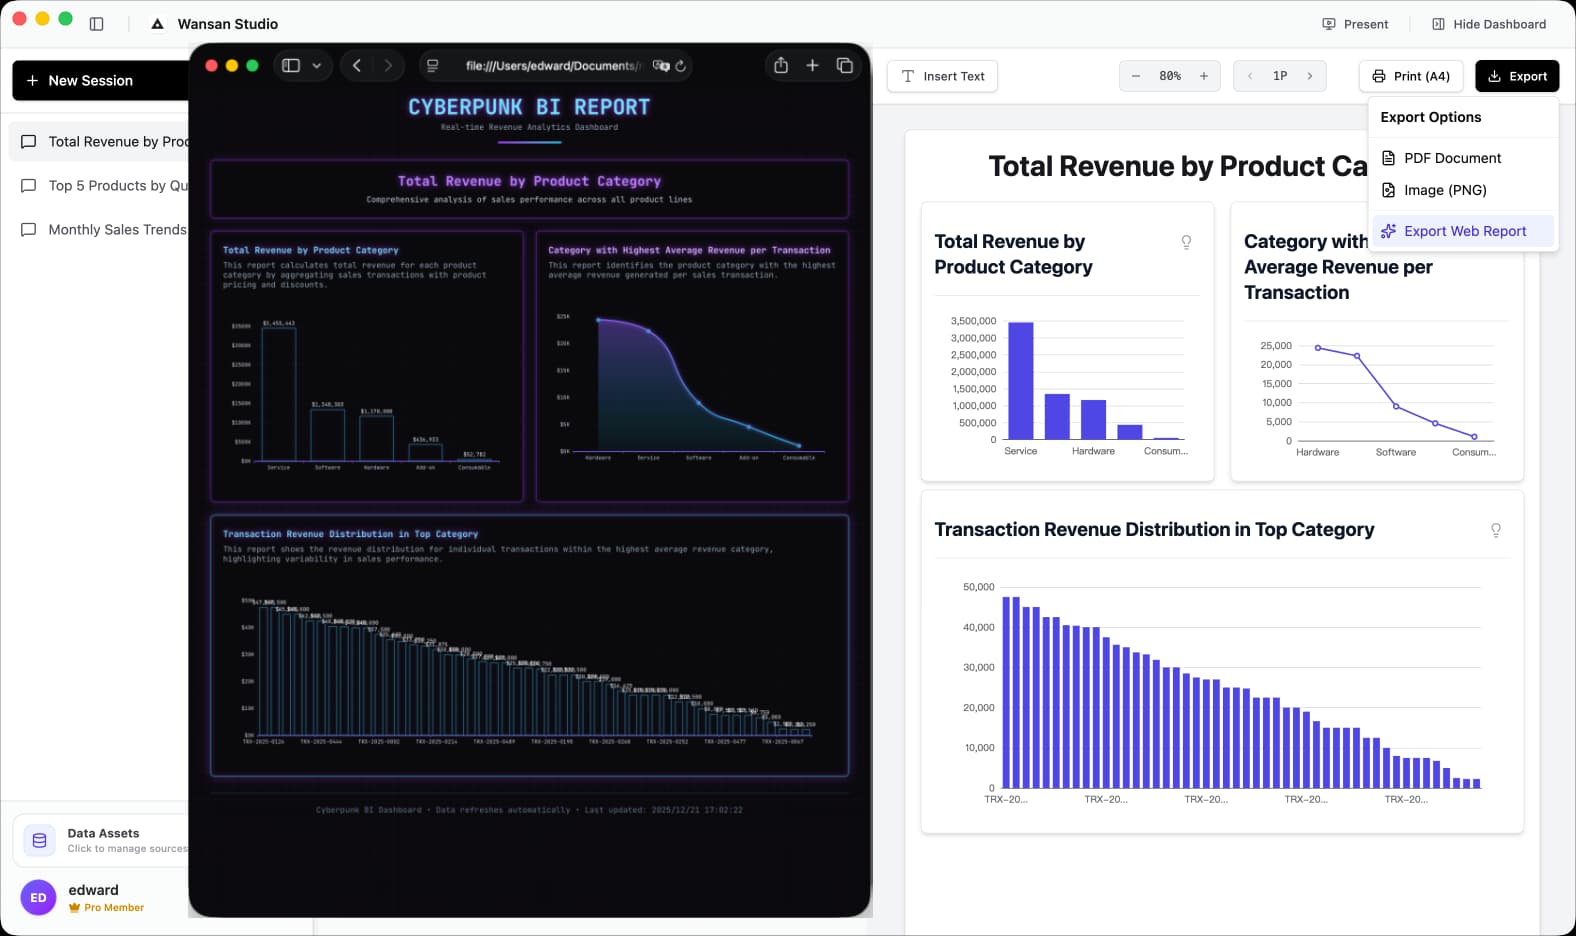Click the browser share icon
Screen dimensions: 1576x936
click(781, 66)
